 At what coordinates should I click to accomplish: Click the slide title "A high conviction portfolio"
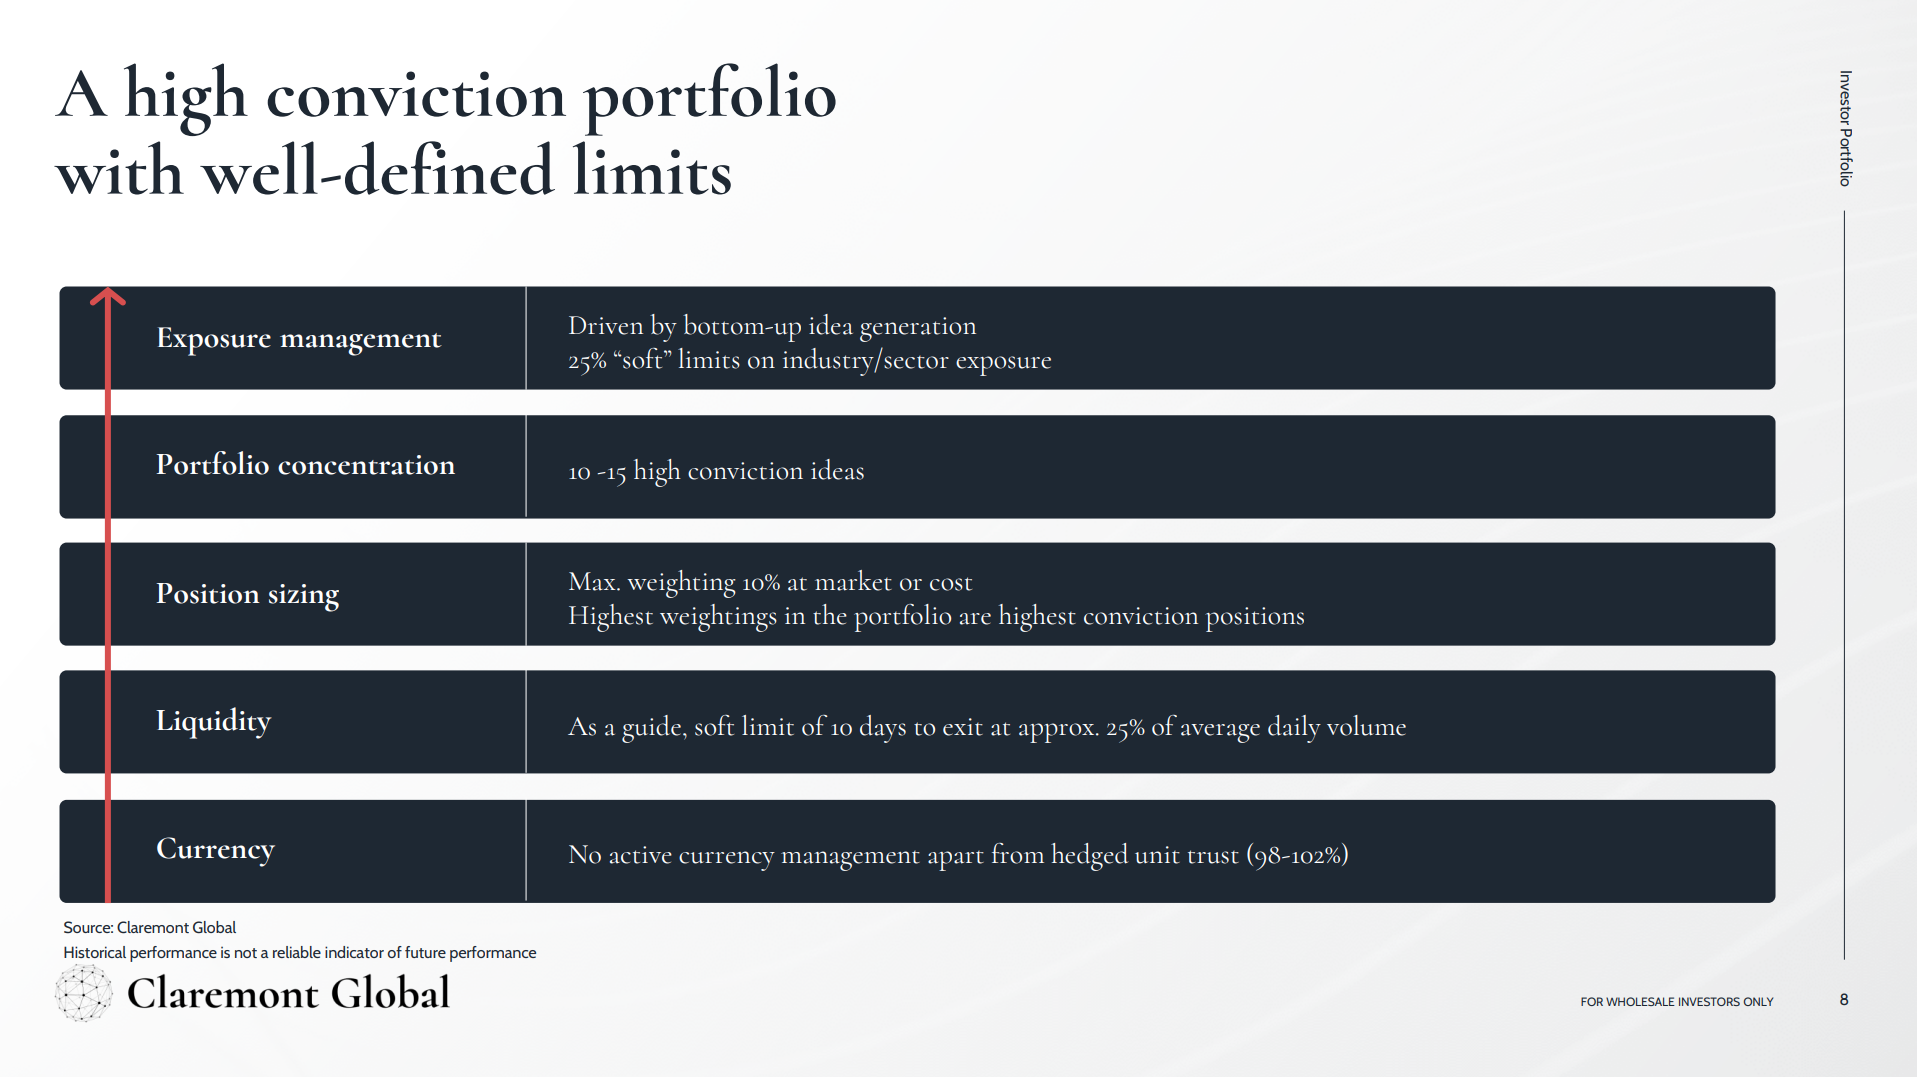point(446,95)
